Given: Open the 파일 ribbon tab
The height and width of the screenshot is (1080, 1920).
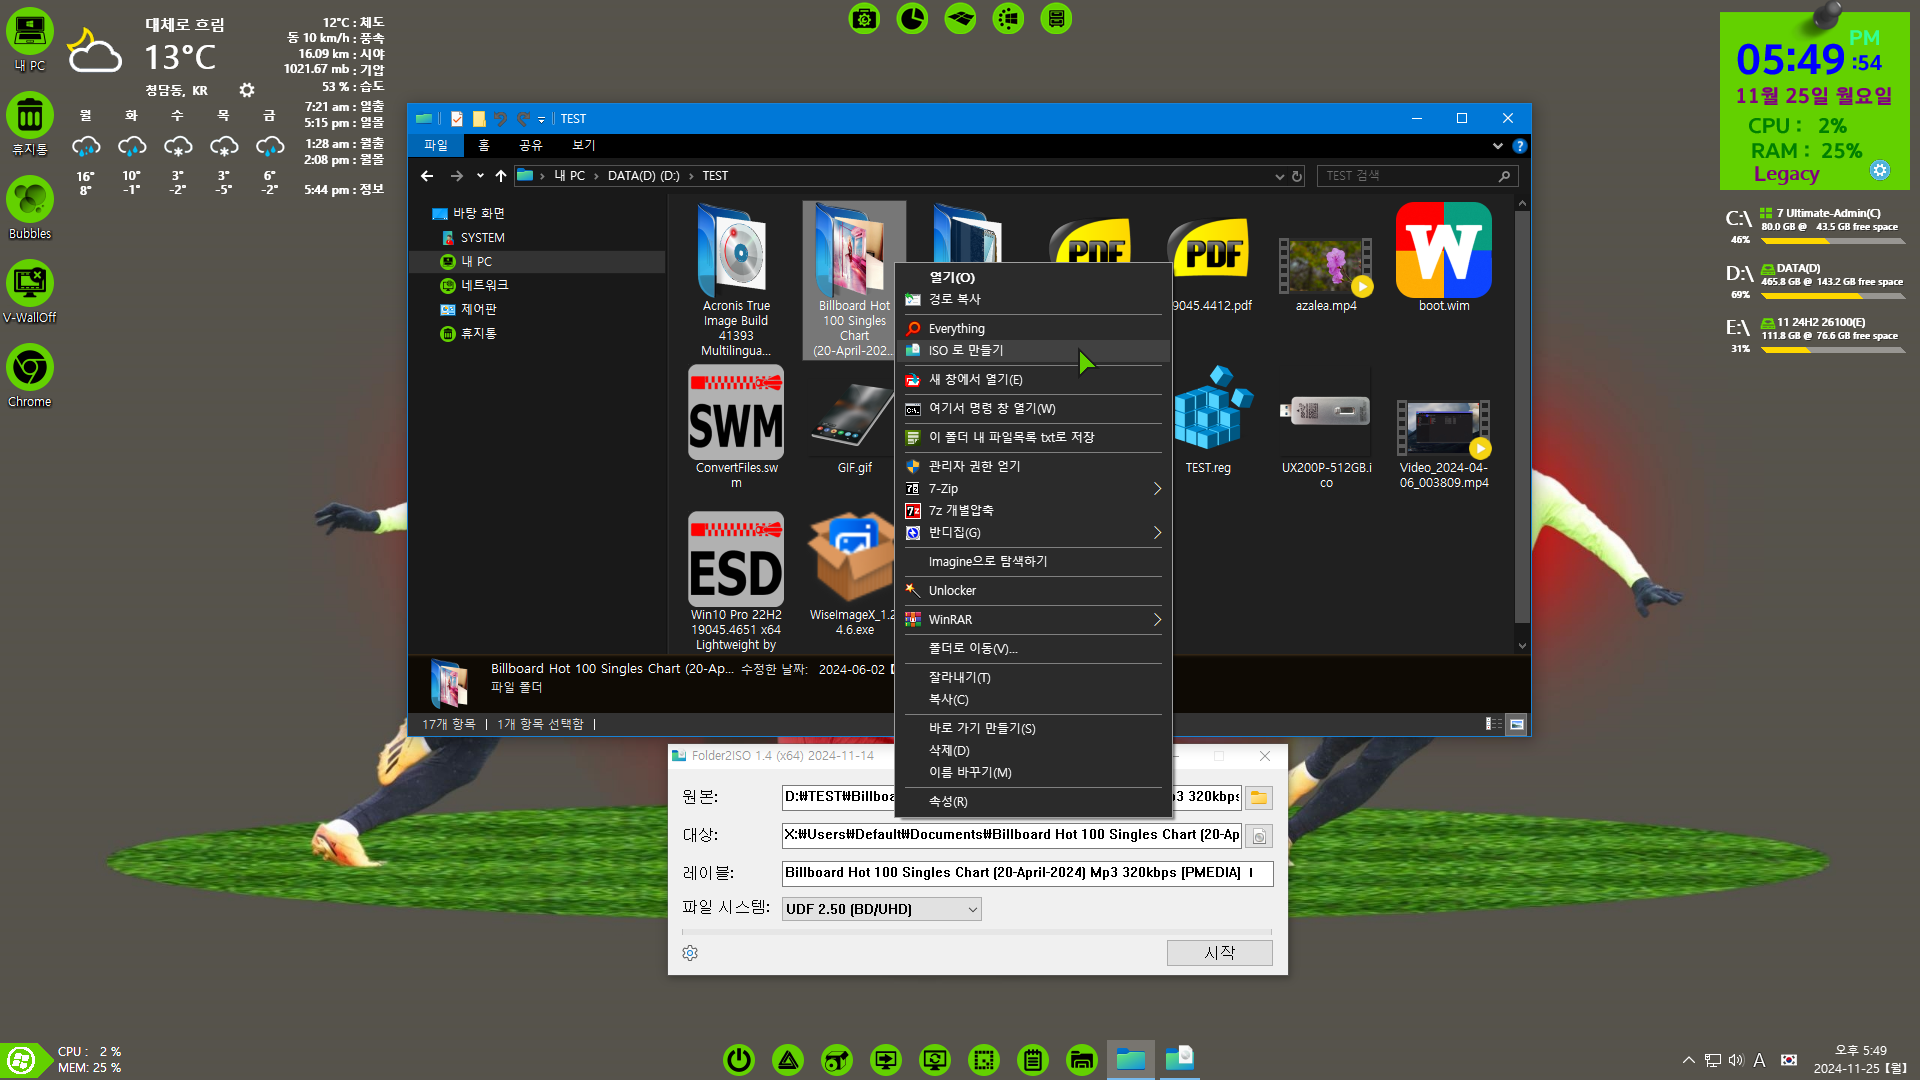Looking at the screenshot, I should (436, 146).
